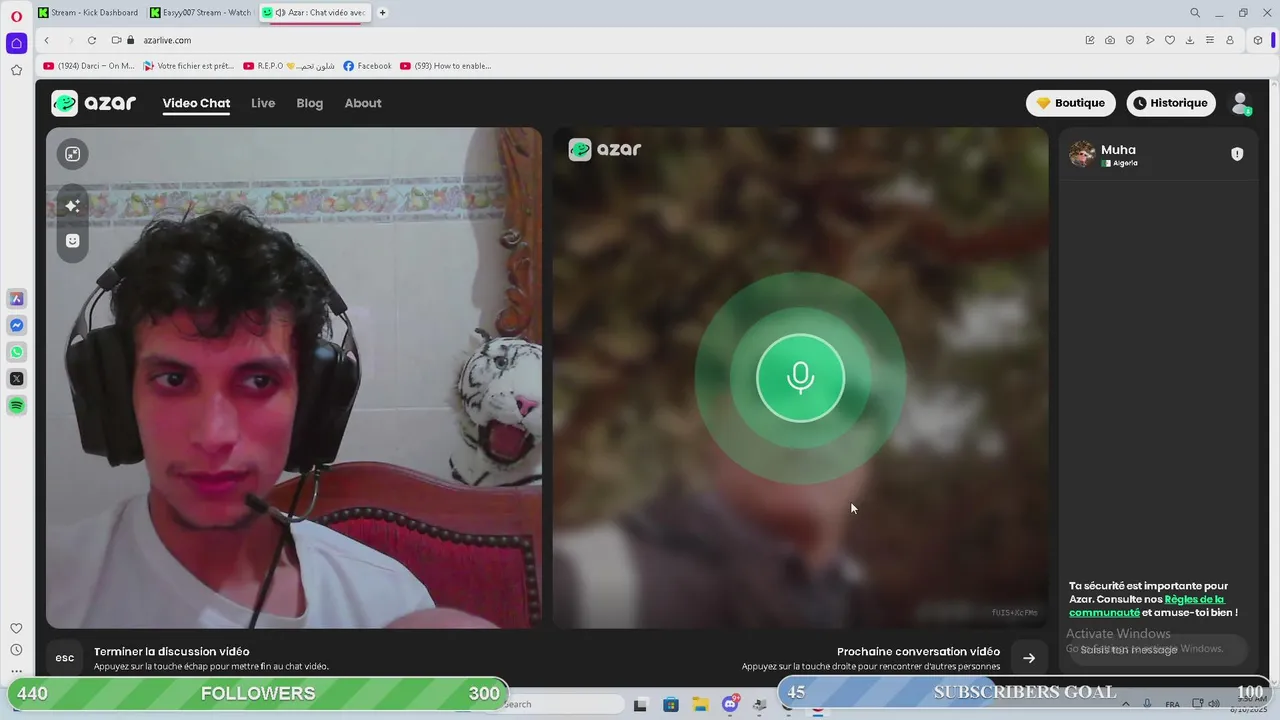Open the Historique button

click(1171, 103)
